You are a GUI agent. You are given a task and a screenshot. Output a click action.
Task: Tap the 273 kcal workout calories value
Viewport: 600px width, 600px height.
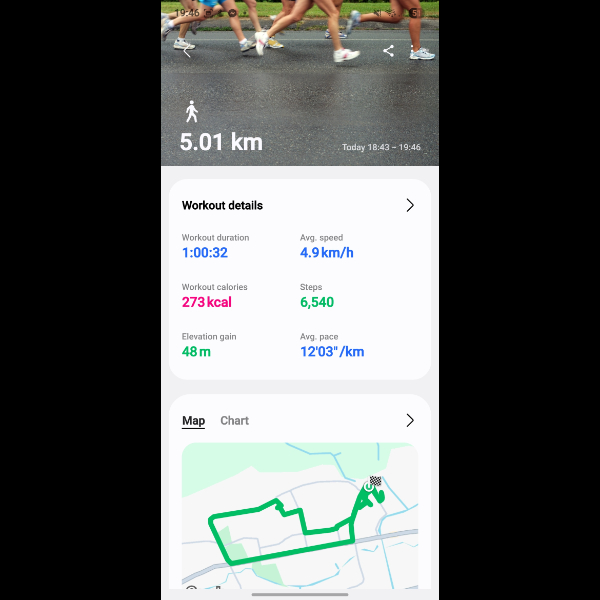click(207, 302)
